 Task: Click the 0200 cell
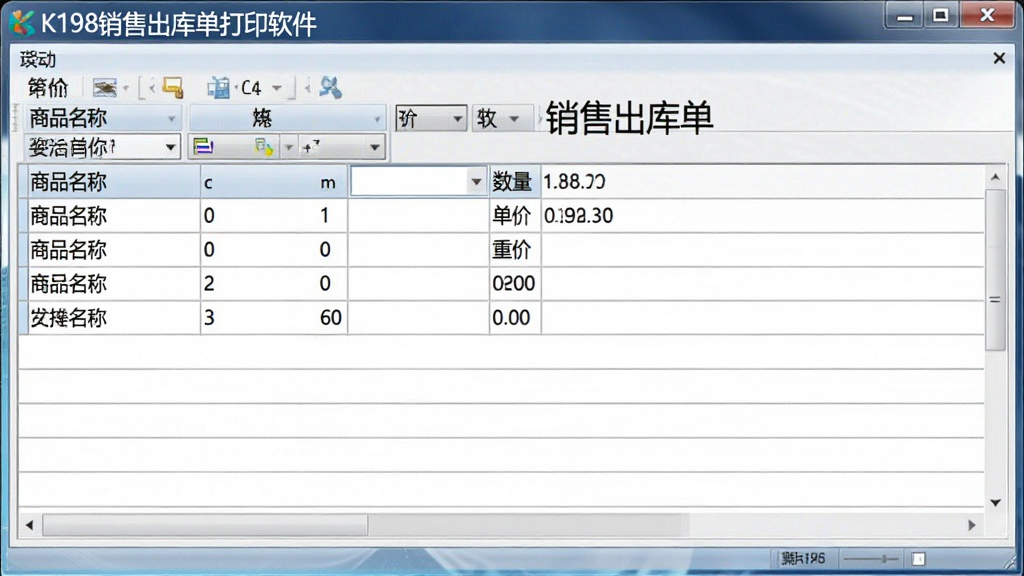coord(514,283)
